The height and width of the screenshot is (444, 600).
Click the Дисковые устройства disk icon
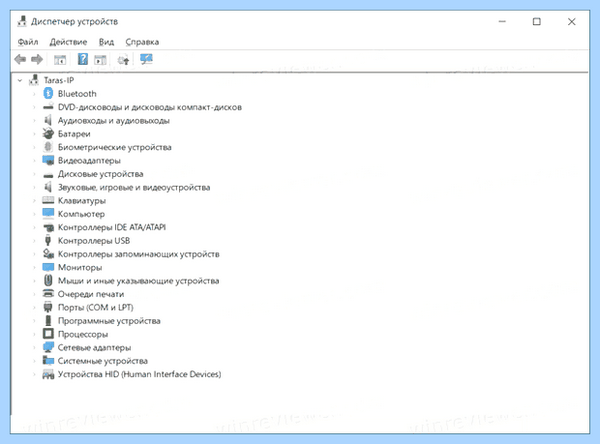click(x=48, y=175)
